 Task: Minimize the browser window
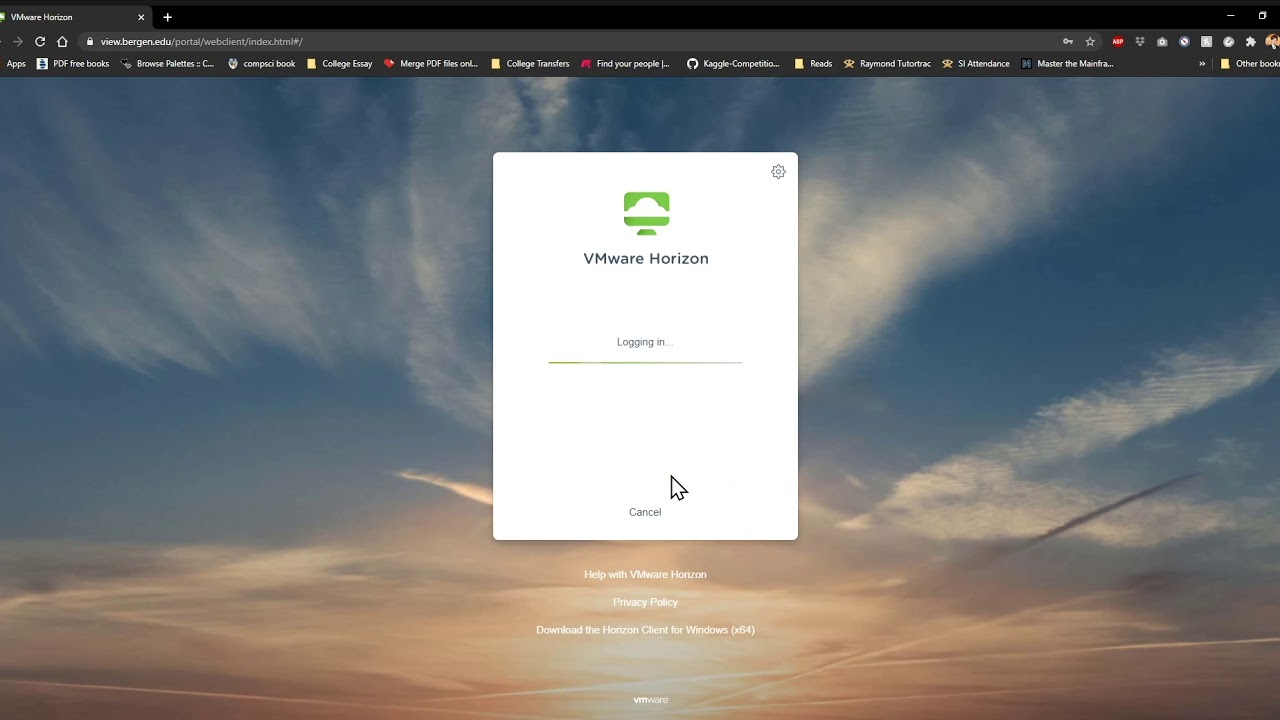tap(1230, 16)
